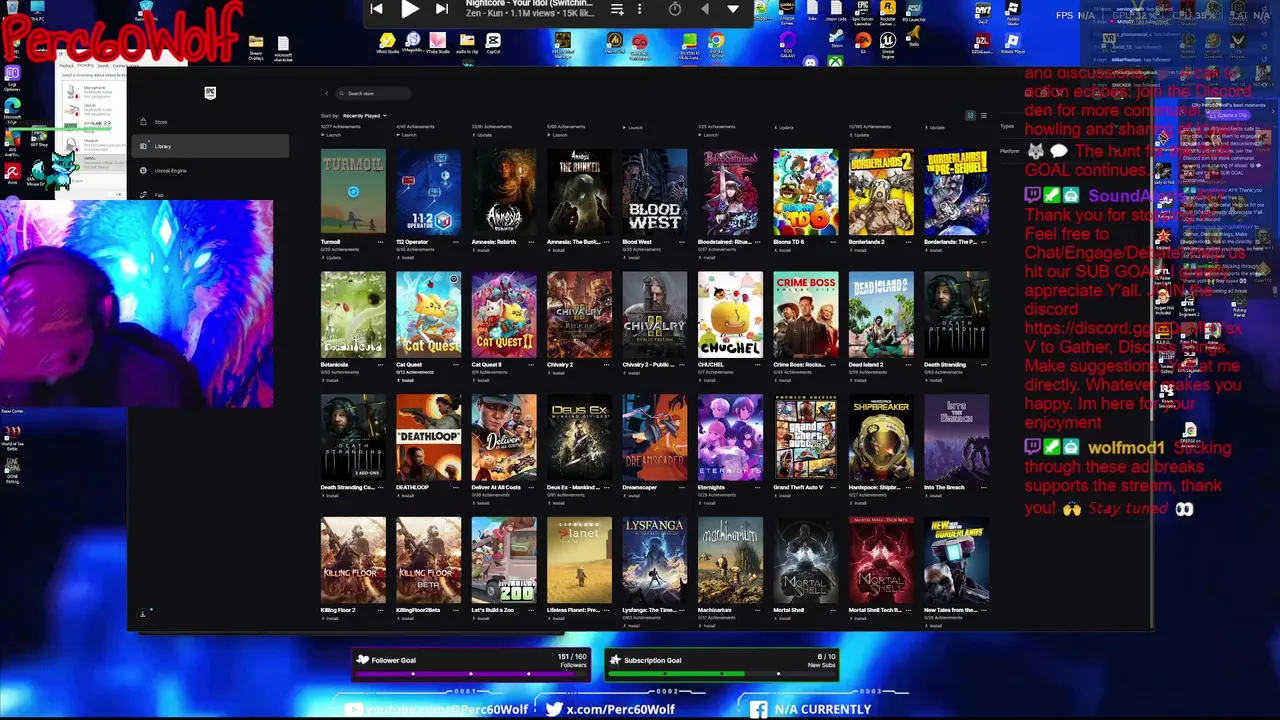1280x720 pixels.
Task: Click Update under Turmoil
Action: tap(332, 257)
